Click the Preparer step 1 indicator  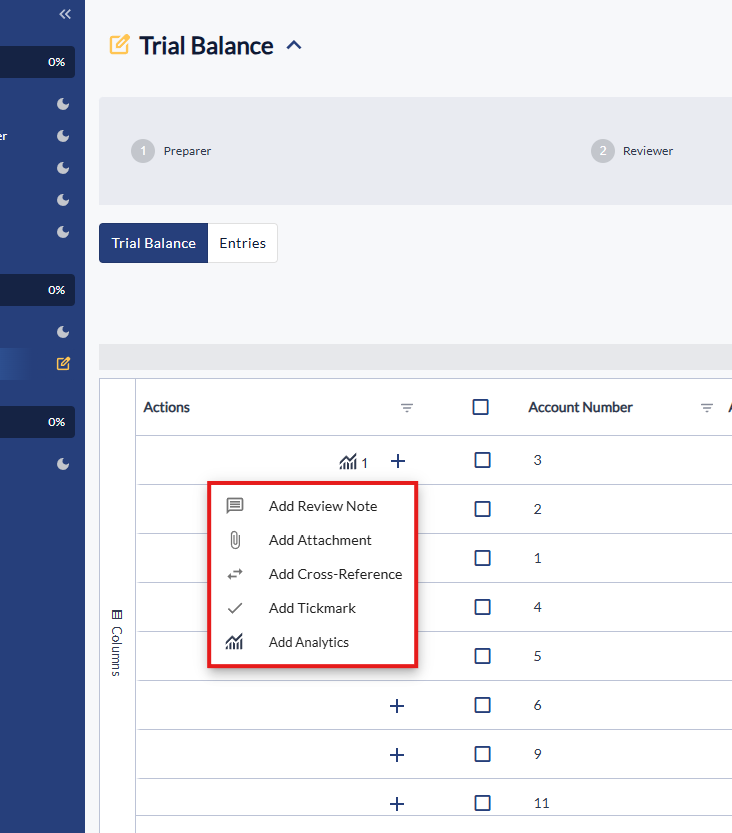143,151
